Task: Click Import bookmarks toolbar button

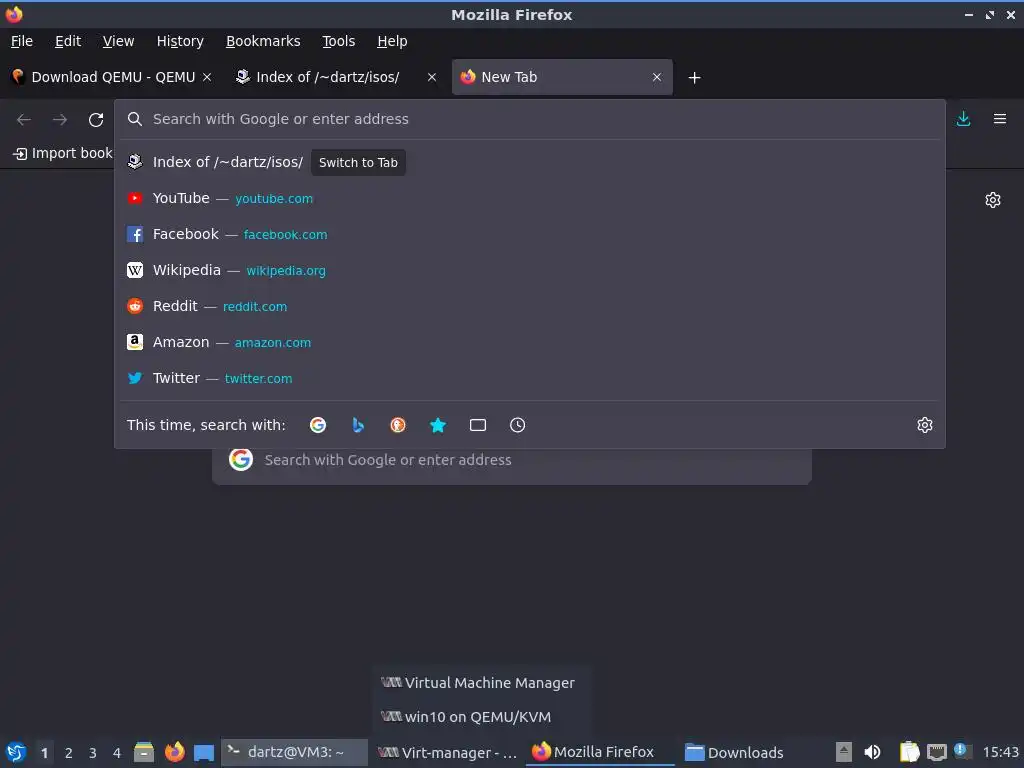Action: (x=63, y=153)
